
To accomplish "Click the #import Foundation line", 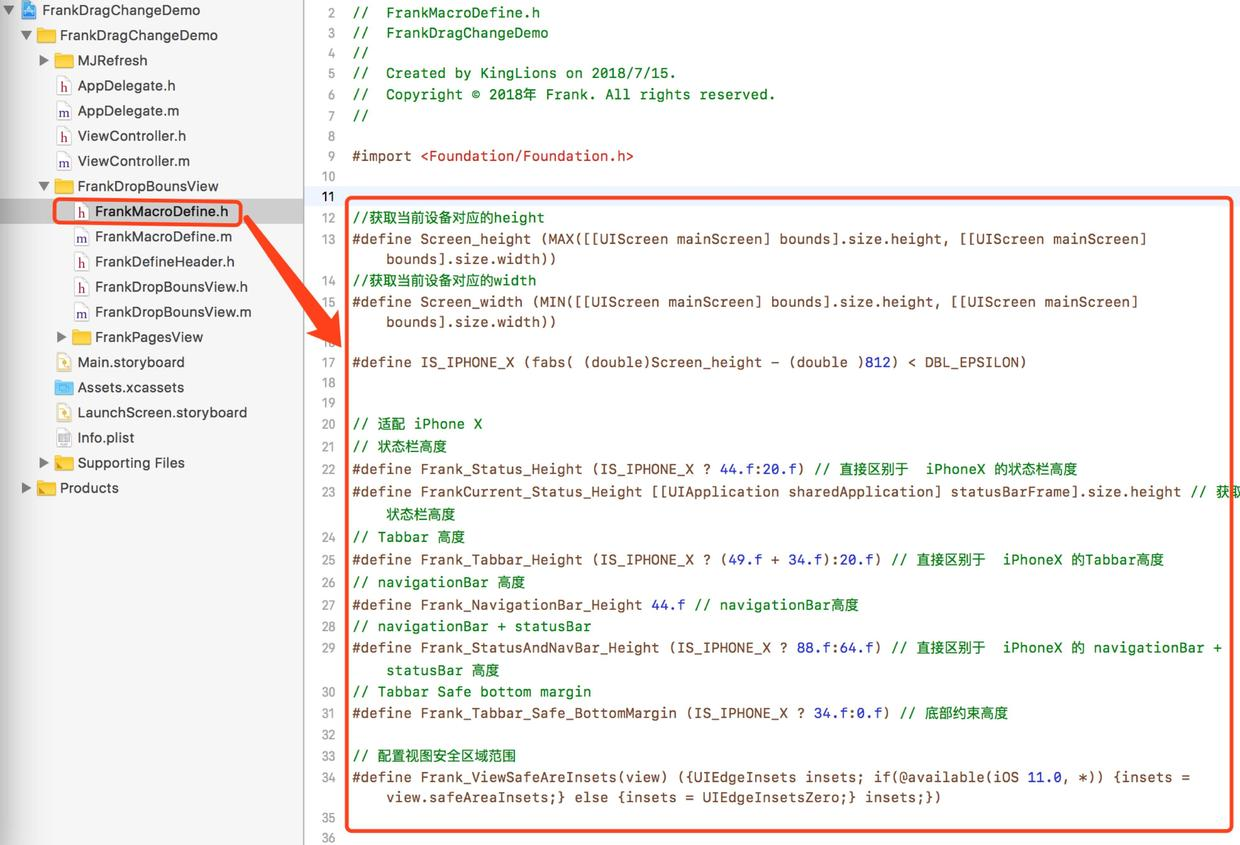I will tap(493, 156).
